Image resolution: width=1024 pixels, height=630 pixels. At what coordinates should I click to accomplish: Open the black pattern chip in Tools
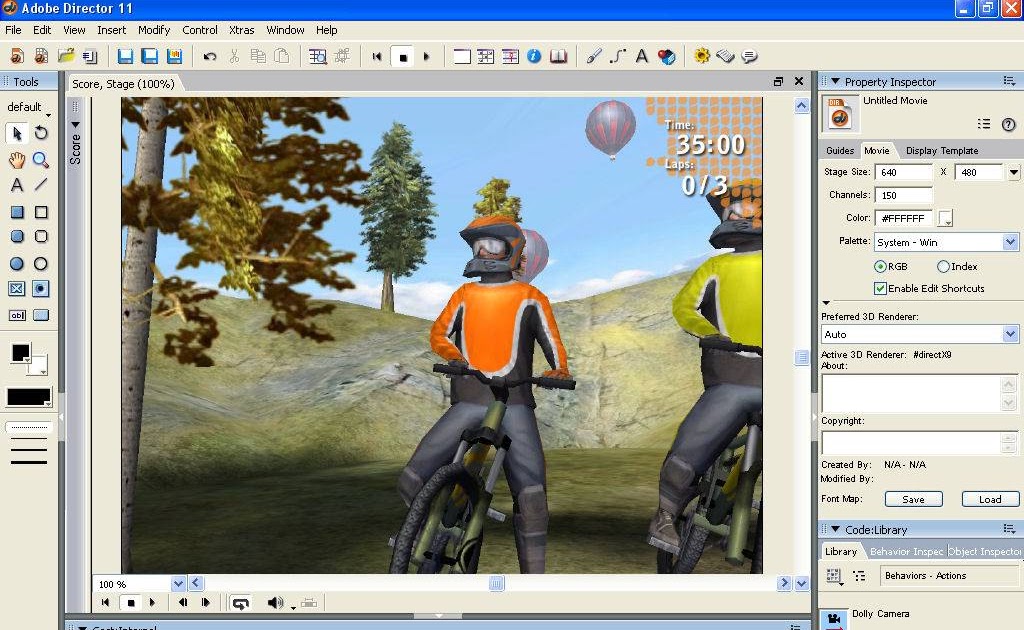[x=29, y=397]
